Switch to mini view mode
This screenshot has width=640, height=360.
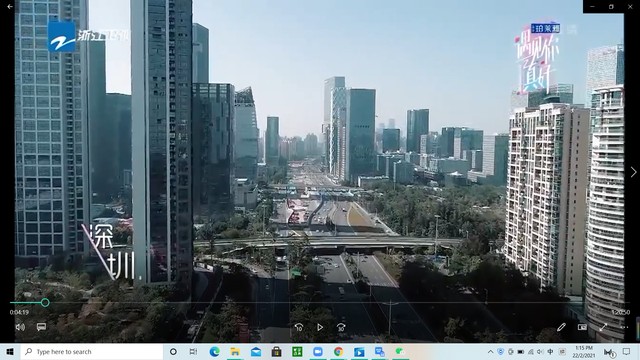coord(582,327)
